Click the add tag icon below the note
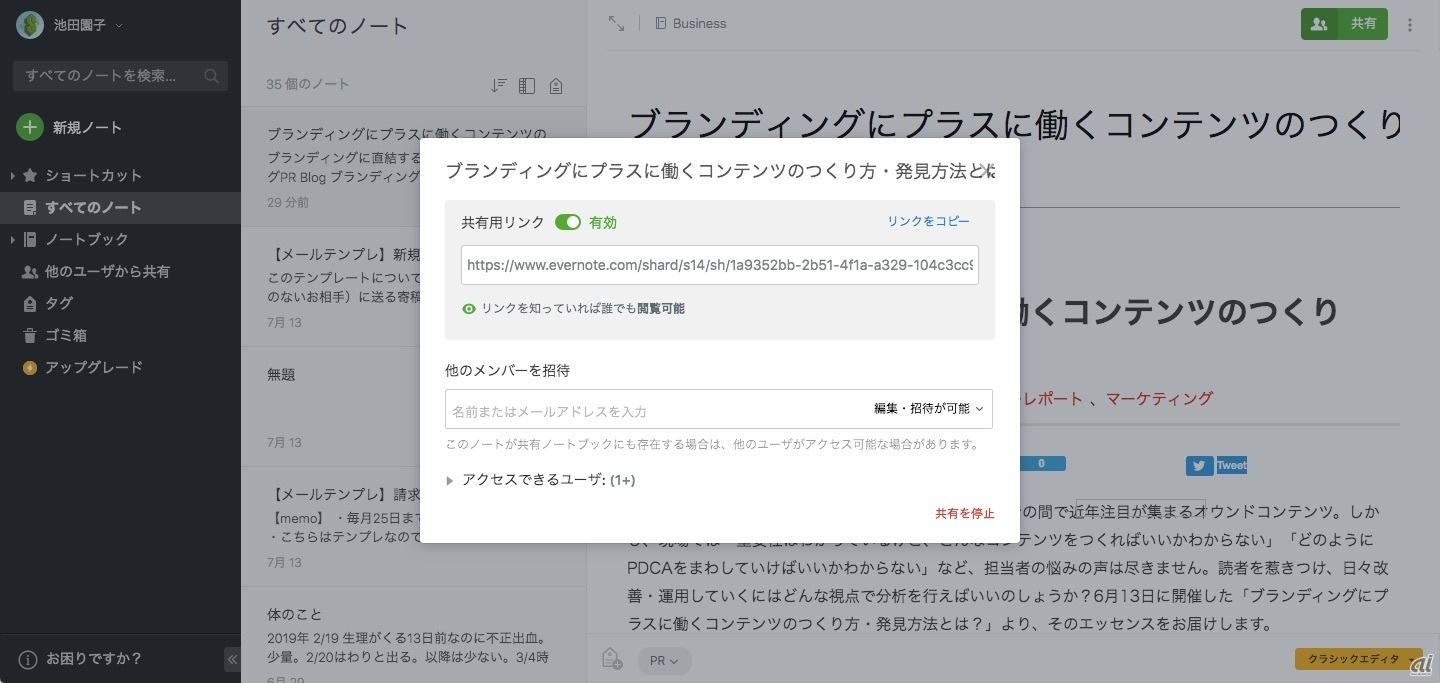This screenshot has height=683, width=1440. click(612, 659)
